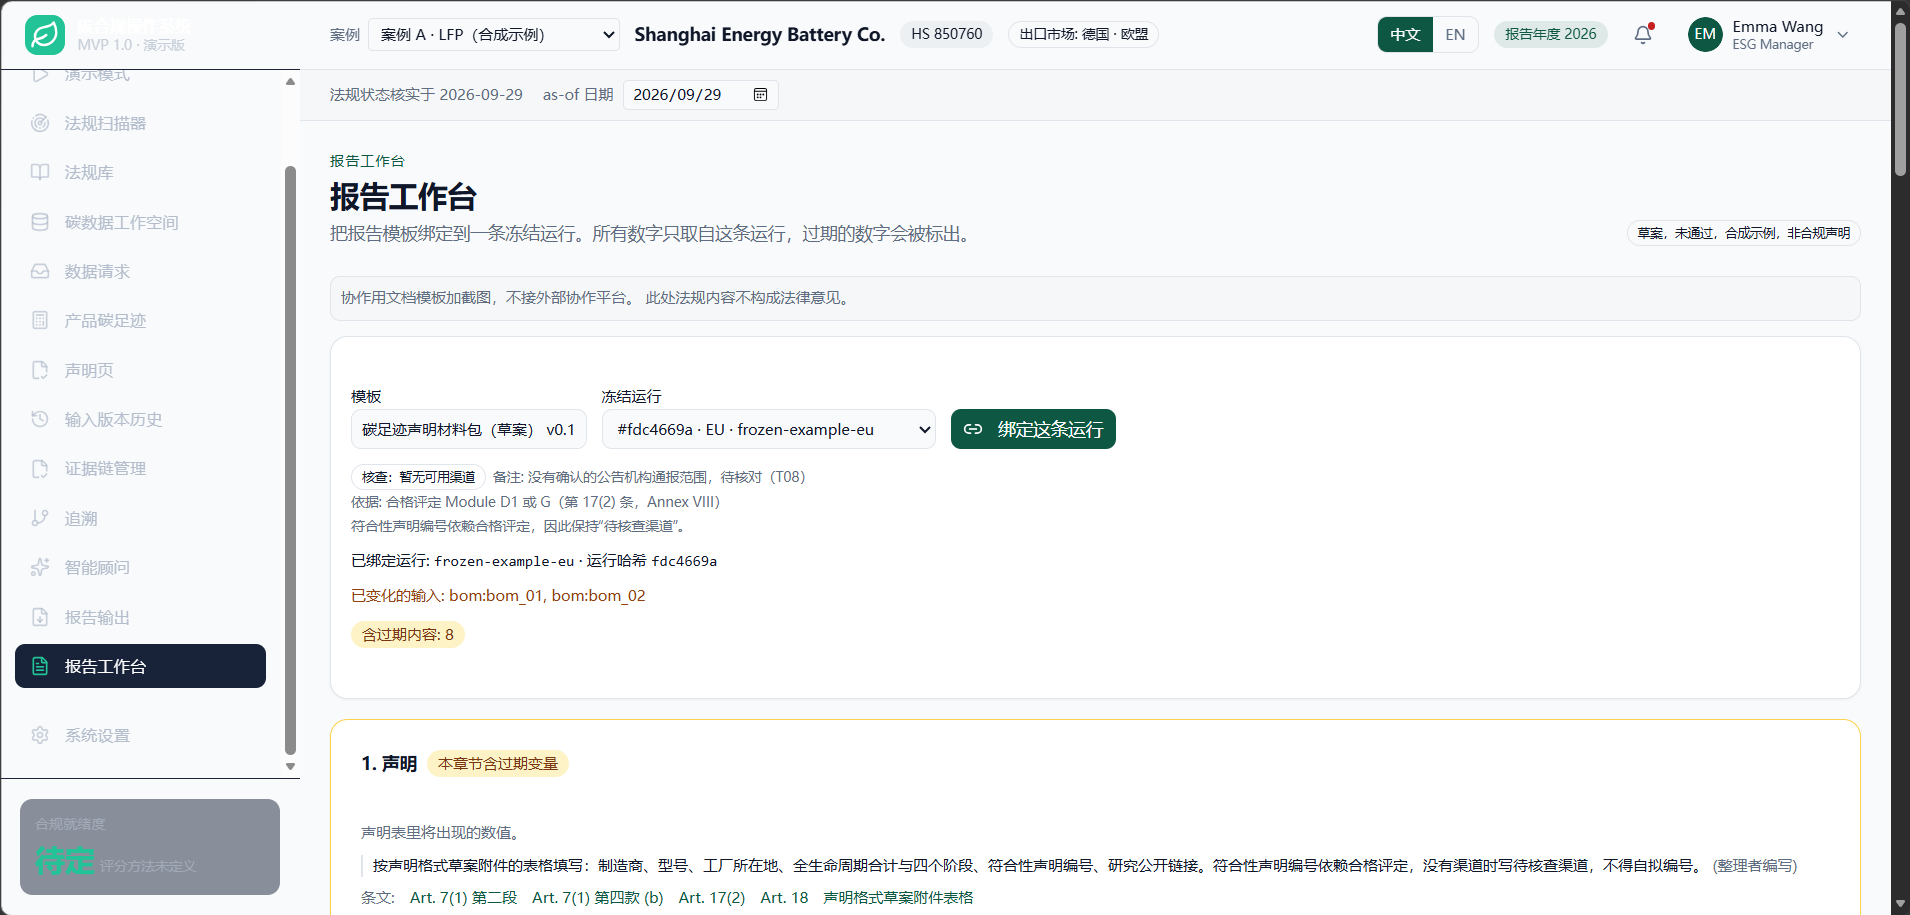Image resolution: width=1910 pixels, height=915 pixels.
Task: Click the 声明格式草案附件表格 link
Action: (898, 898)
